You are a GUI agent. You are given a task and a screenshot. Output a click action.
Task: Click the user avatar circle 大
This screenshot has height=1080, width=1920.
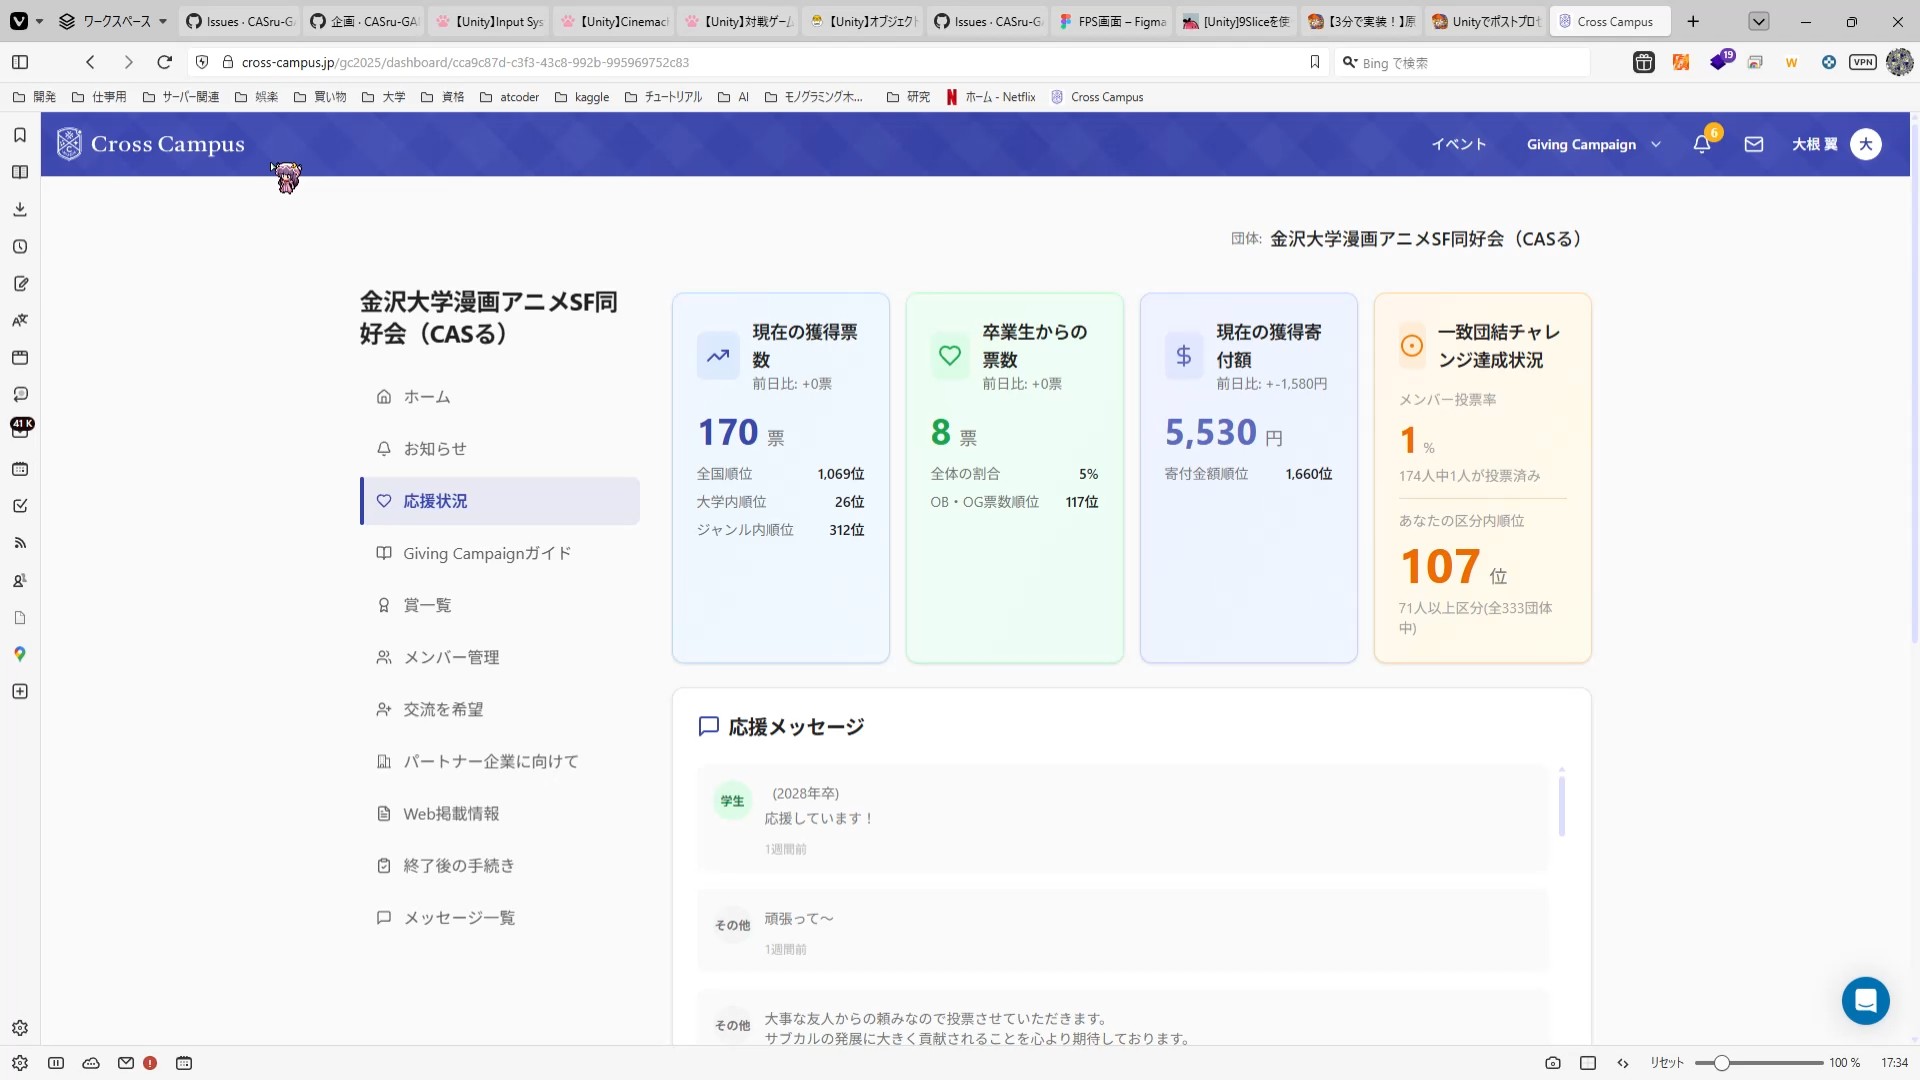(1865, 144)
